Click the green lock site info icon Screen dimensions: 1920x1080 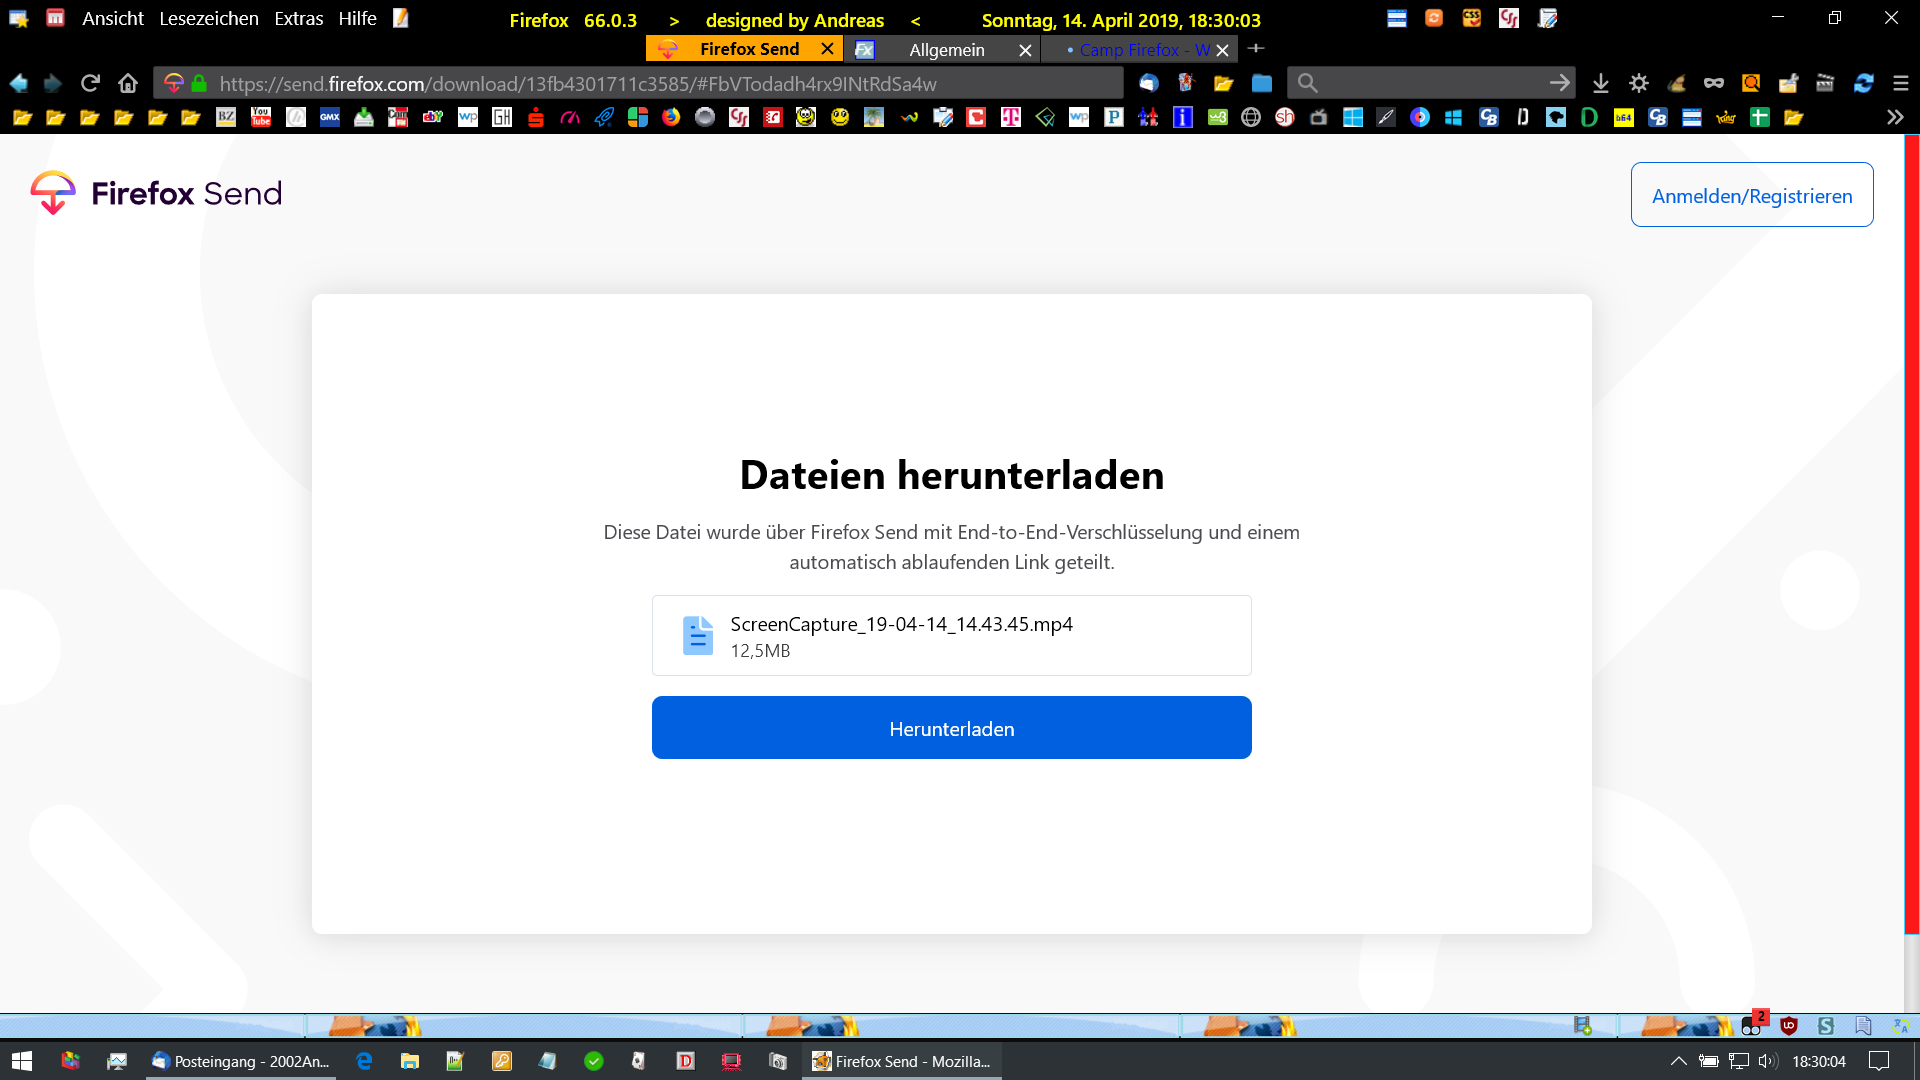tap(199, 83)
